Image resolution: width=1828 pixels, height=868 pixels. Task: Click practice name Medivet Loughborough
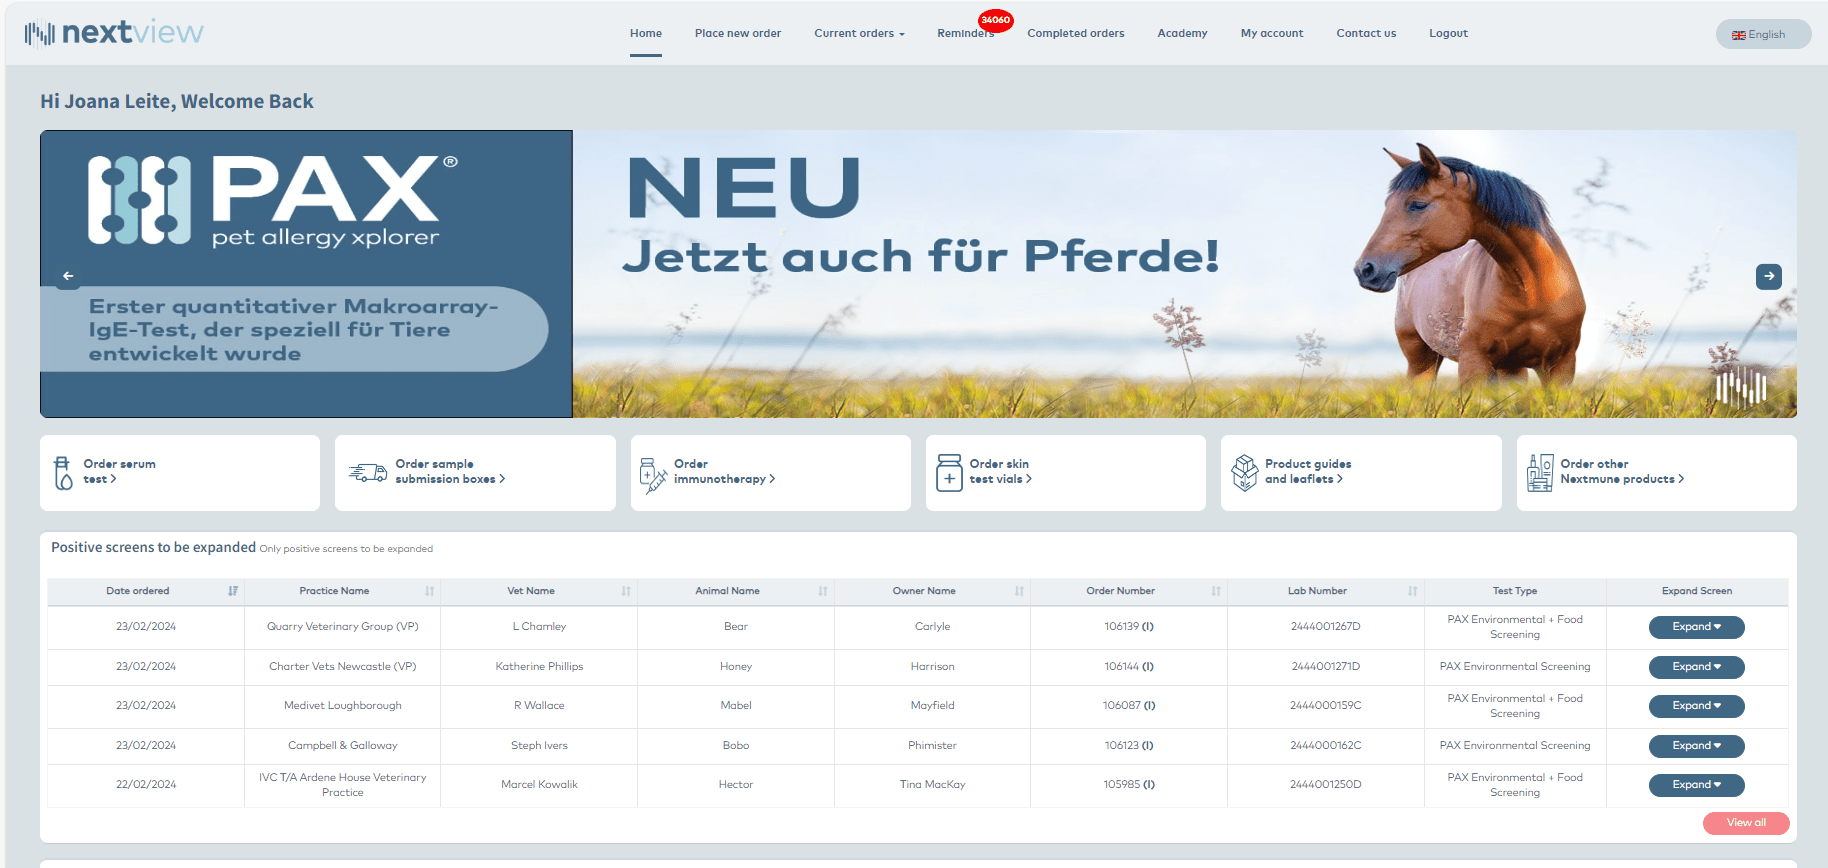[343, 706]
